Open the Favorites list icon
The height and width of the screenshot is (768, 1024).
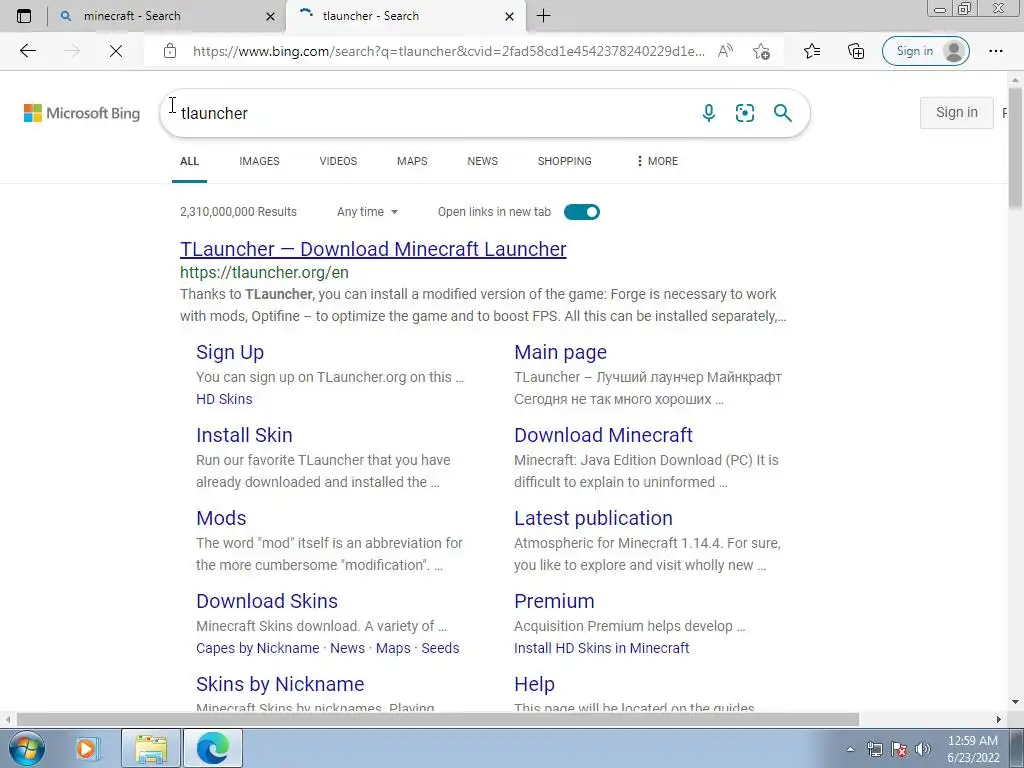pyautogui.click(x=812, y=51)
